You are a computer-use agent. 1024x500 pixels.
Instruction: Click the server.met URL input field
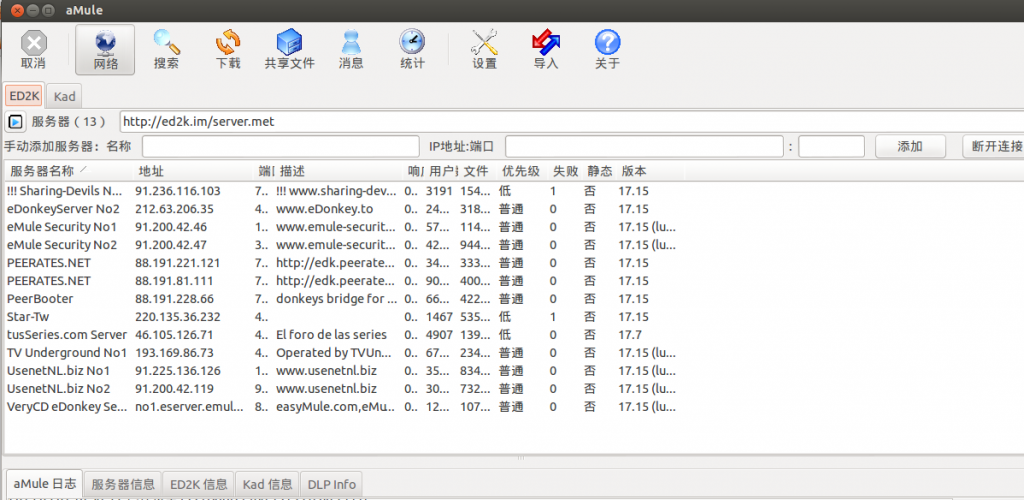571,121
